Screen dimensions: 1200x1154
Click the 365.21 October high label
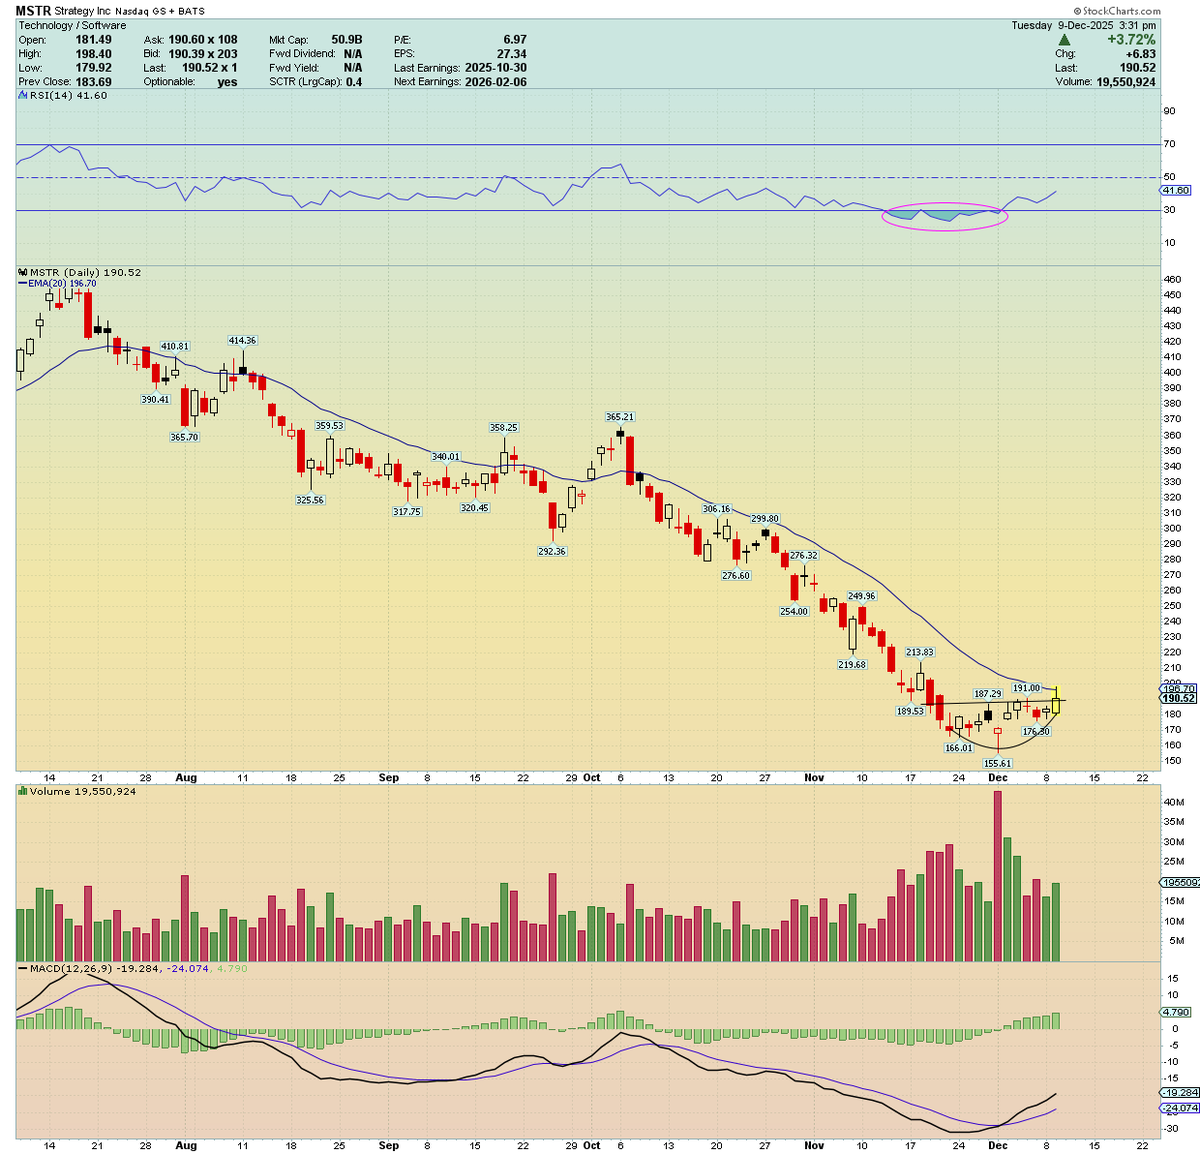click(620, 417)
